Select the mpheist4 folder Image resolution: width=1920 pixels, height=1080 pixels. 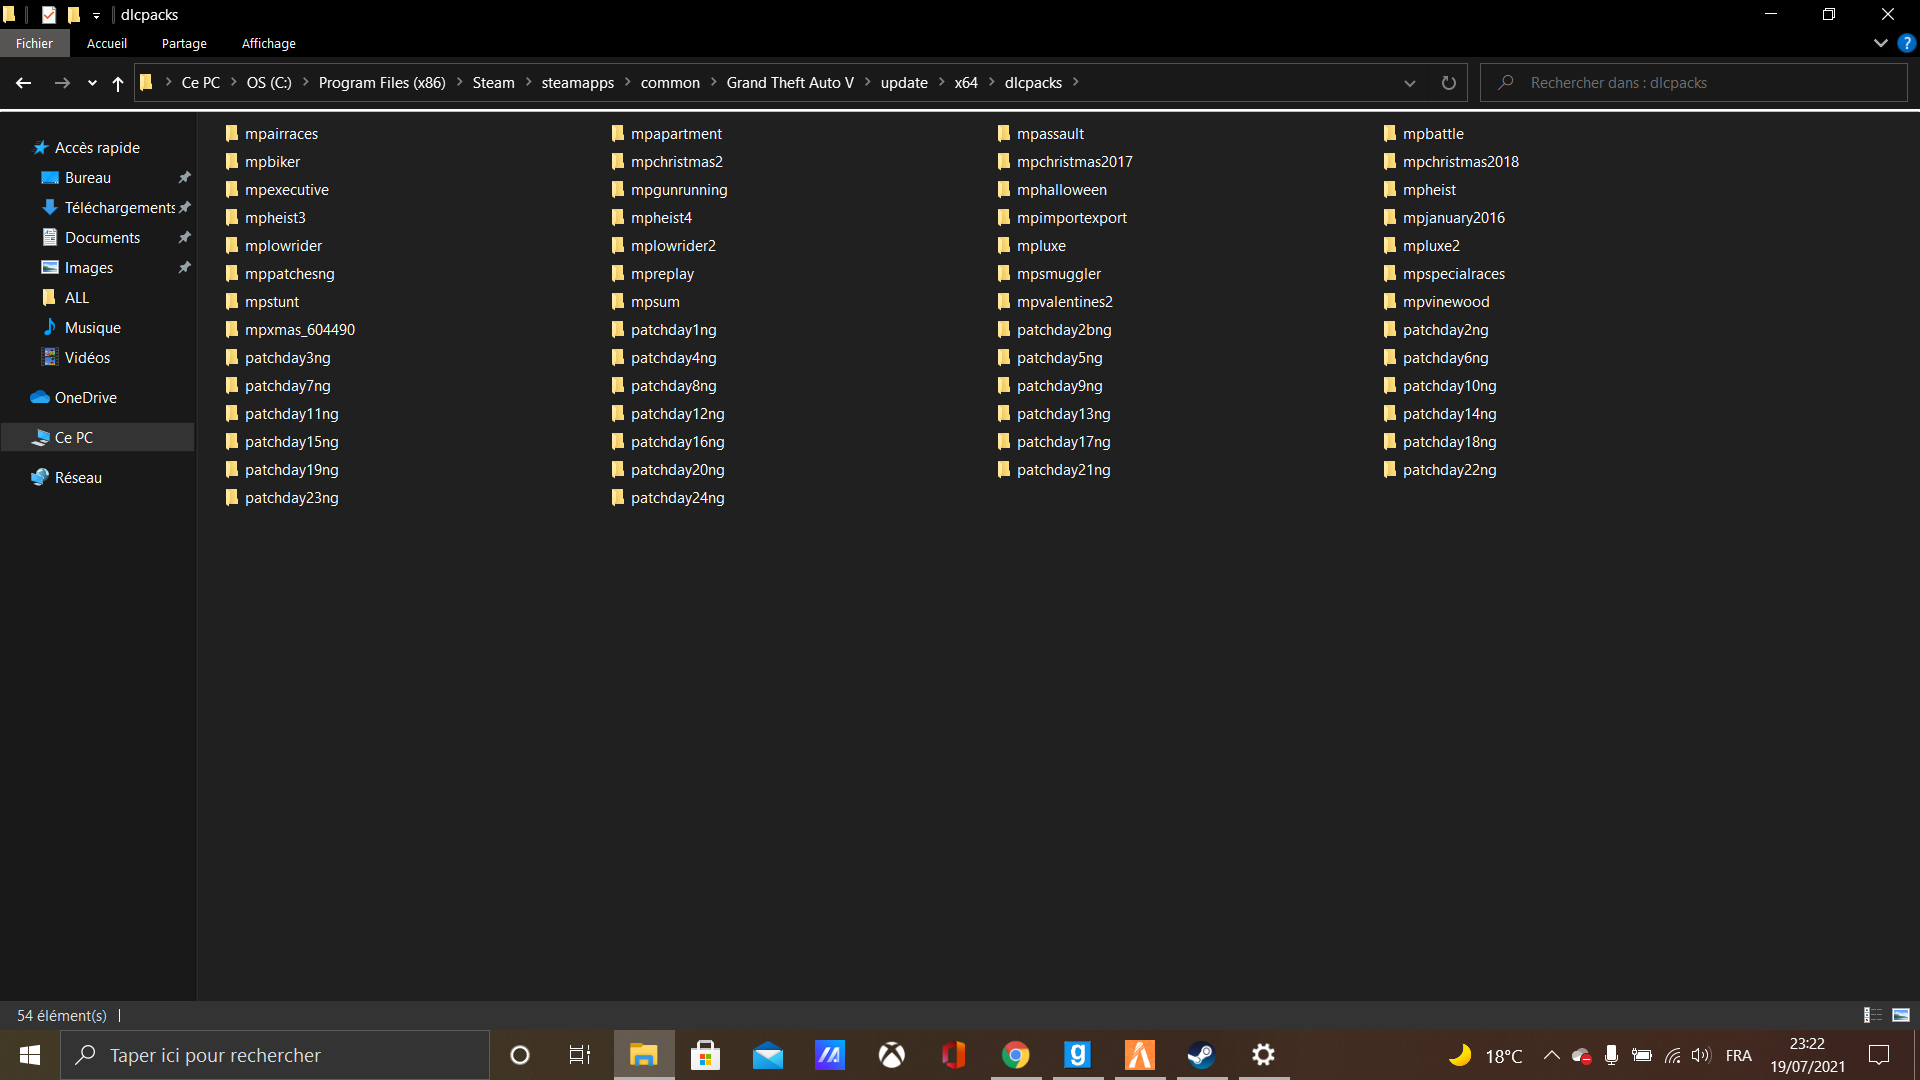661,218
